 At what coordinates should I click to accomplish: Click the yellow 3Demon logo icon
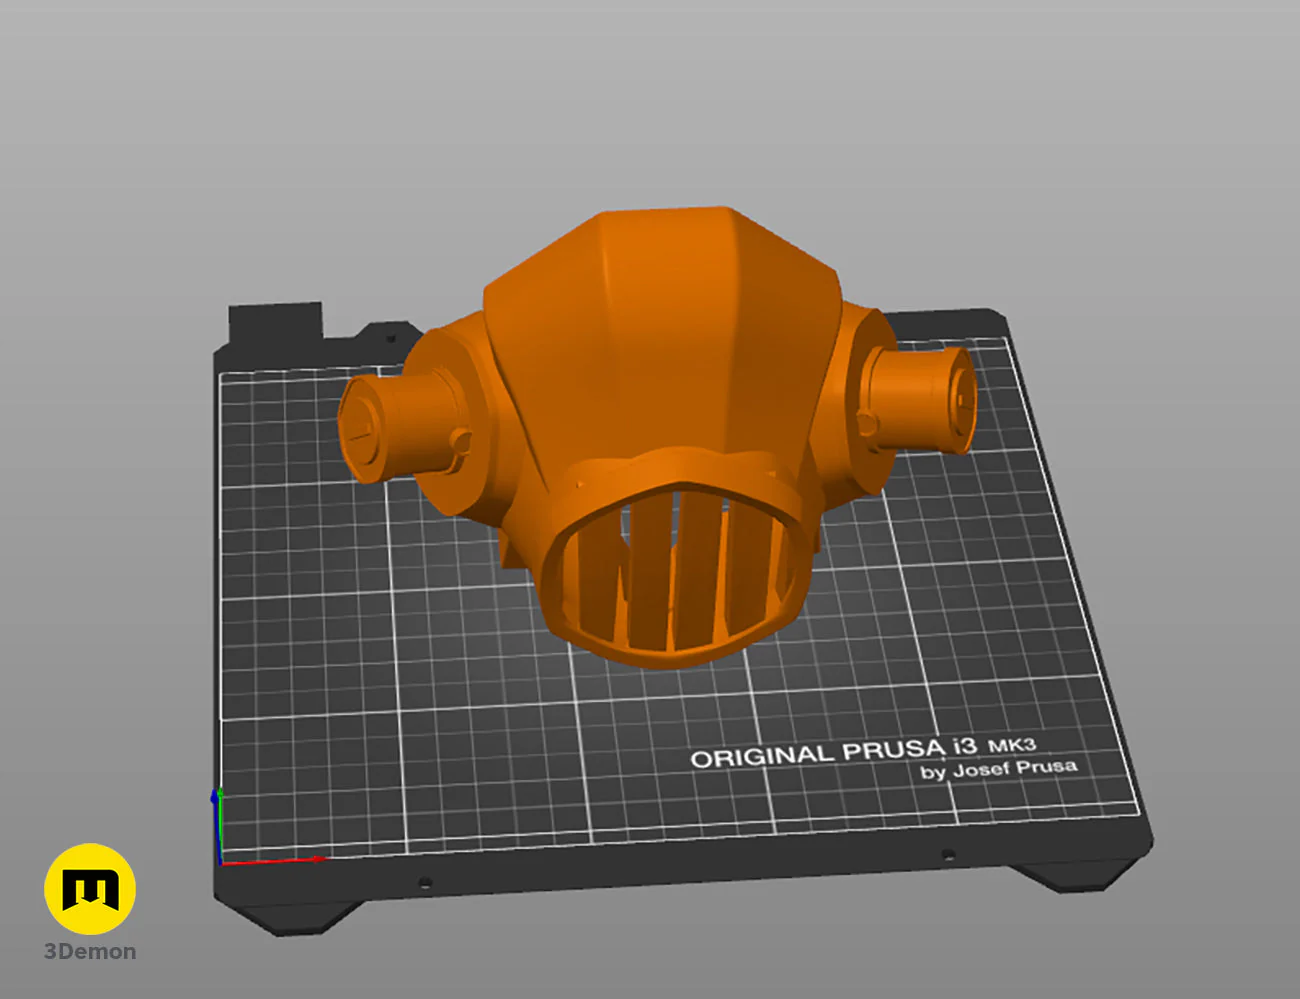tap(90, 888)
